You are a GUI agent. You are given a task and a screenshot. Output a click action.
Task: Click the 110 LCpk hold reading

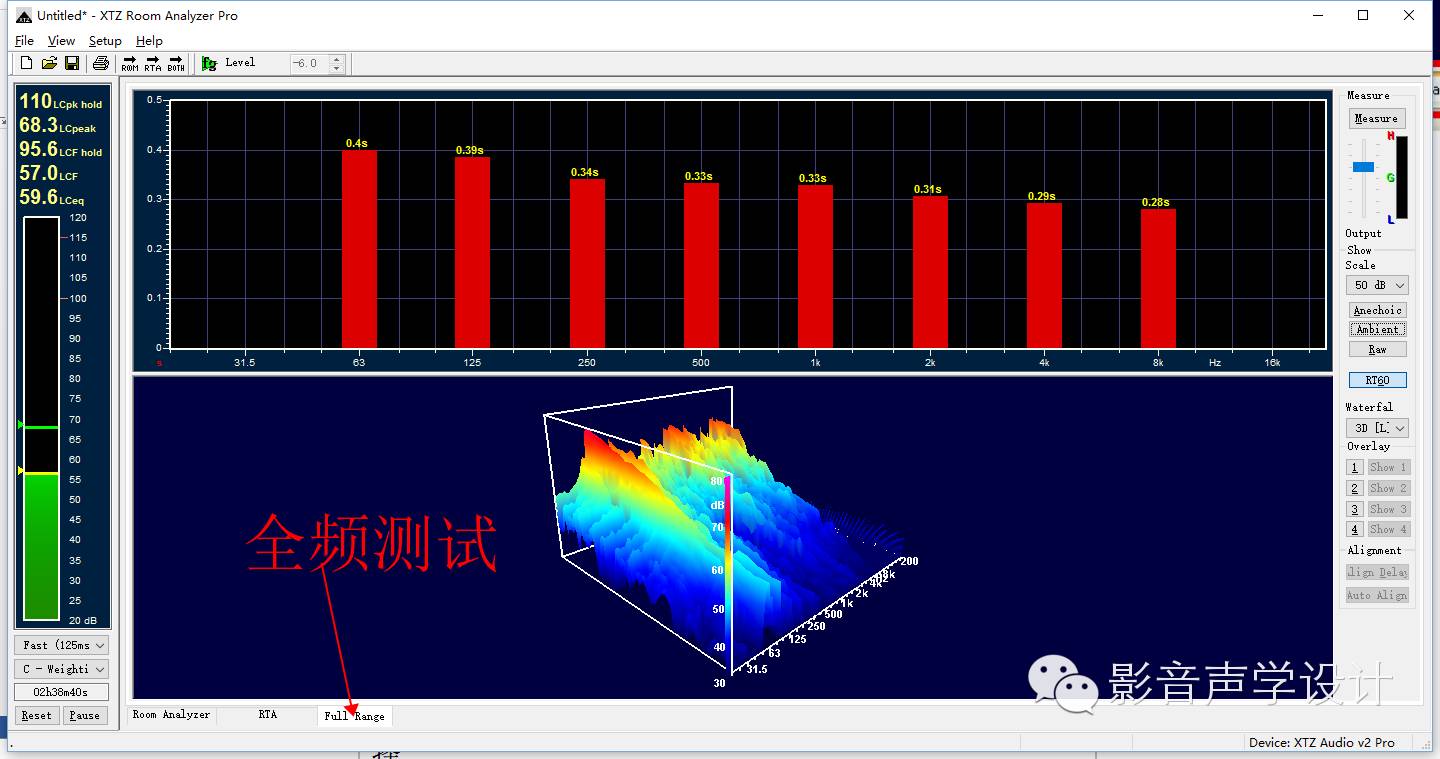coord(61,102)
